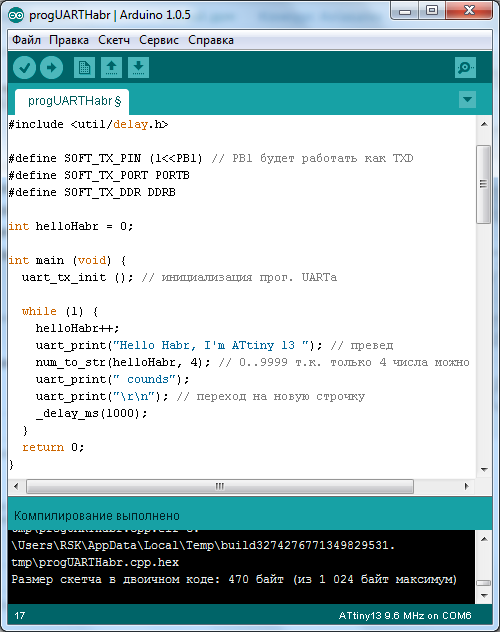Screen dimensions: 500x632
Task: Click the editor scroll down arrow
Action: point(484,470)
